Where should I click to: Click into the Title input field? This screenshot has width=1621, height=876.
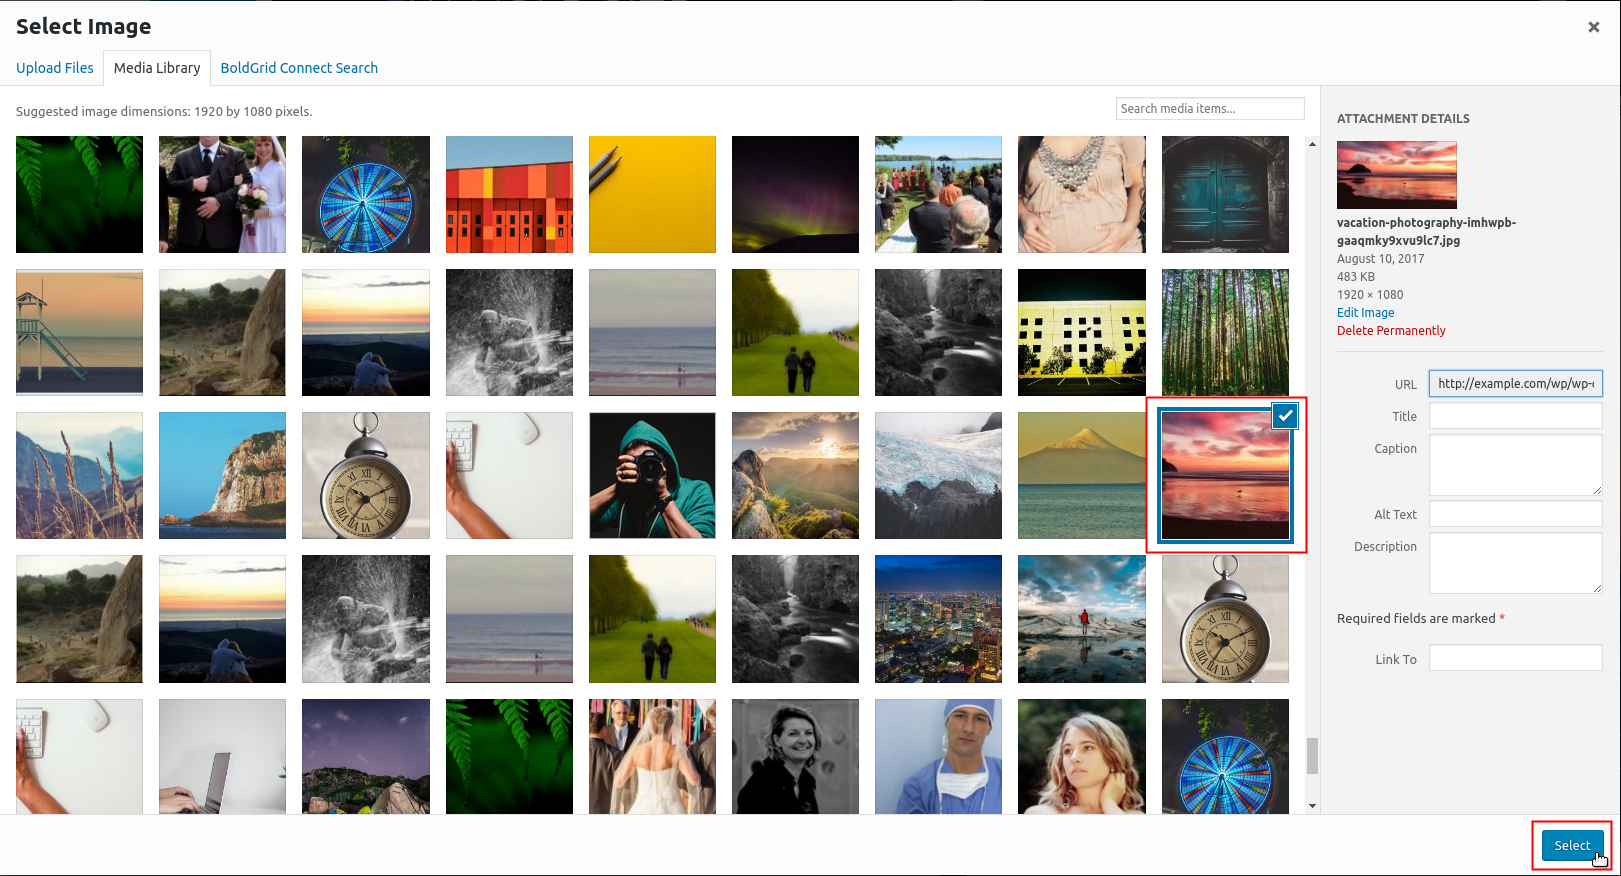(1515, 416)
